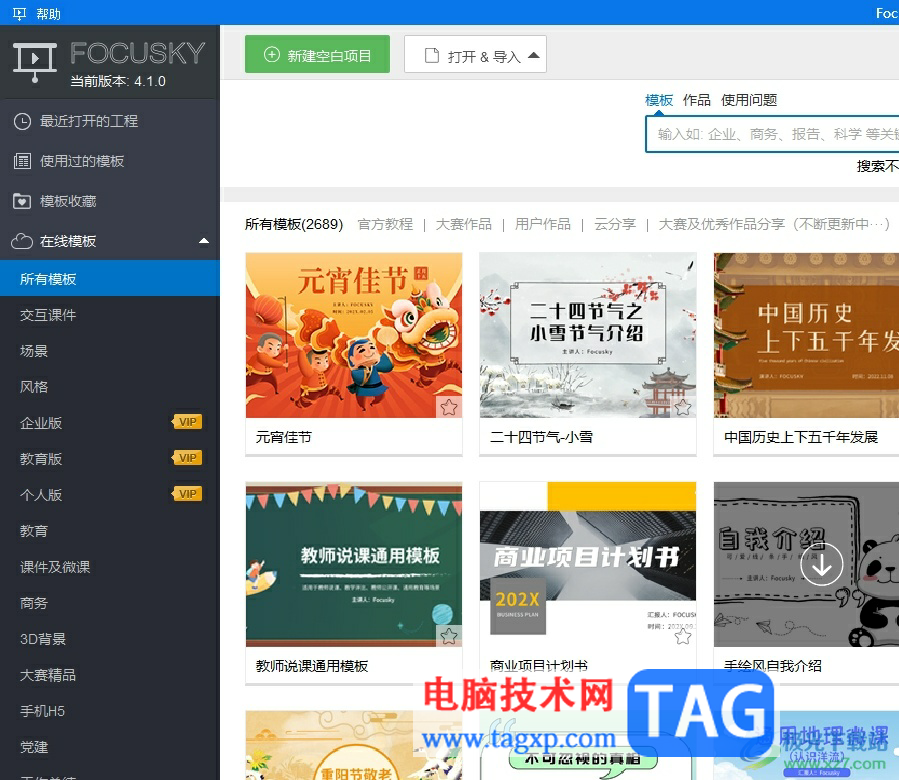Filter by 大赛作品
The image size is (899, 780).
coord(464,224)
